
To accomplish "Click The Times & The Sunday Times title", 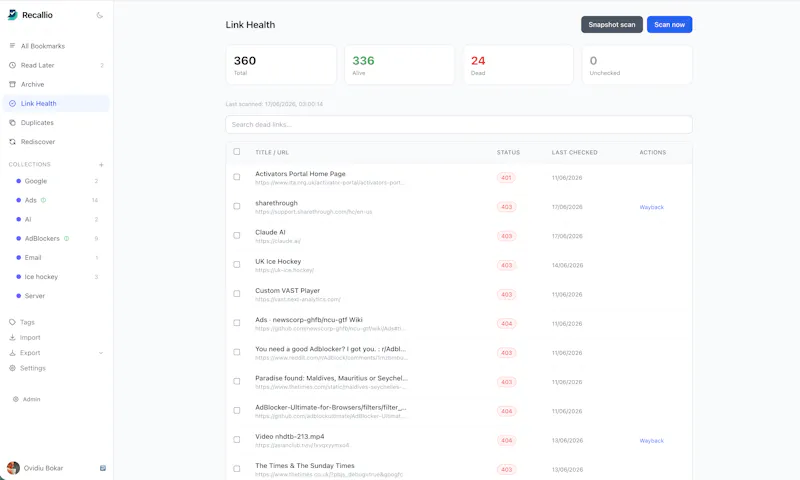I will [305, 465].
